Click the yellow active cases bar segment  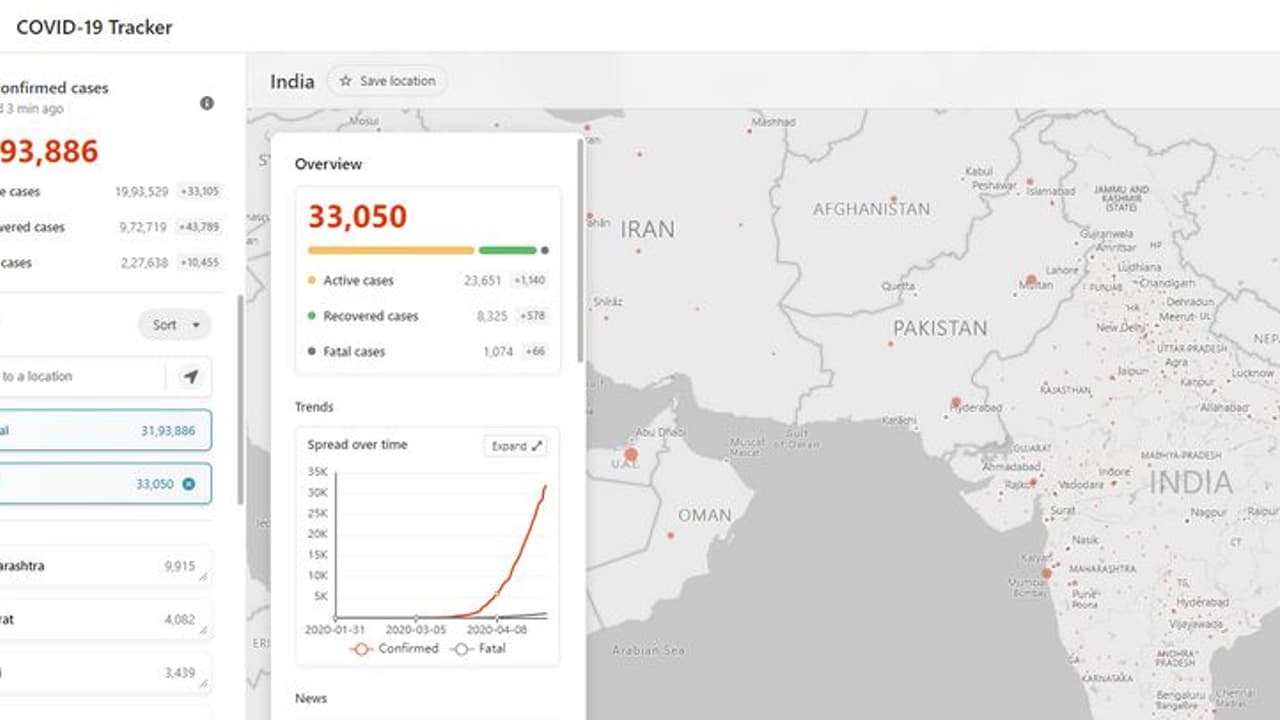[x=390, y=250]
